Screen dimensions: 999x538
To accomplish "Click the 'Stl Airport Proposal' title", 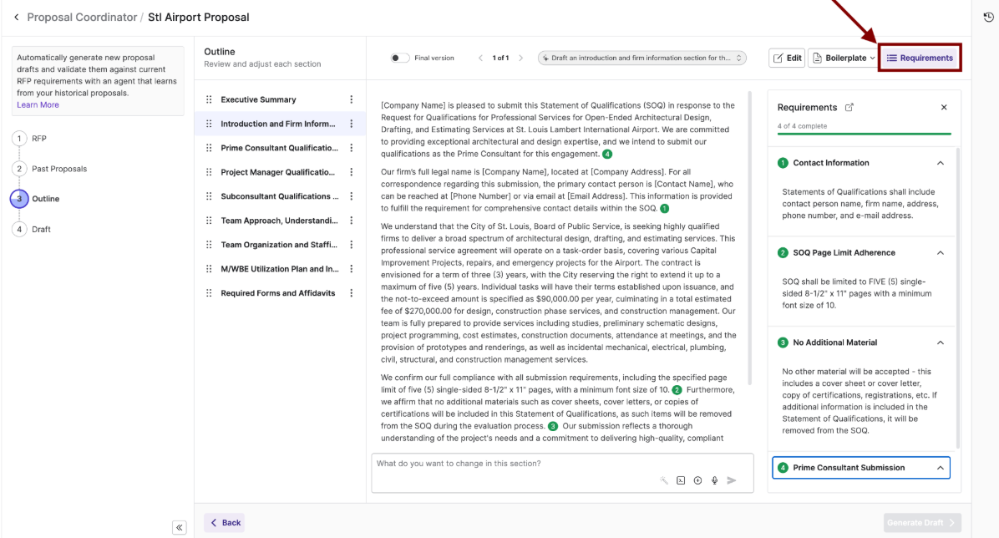I will click(198, 17).
